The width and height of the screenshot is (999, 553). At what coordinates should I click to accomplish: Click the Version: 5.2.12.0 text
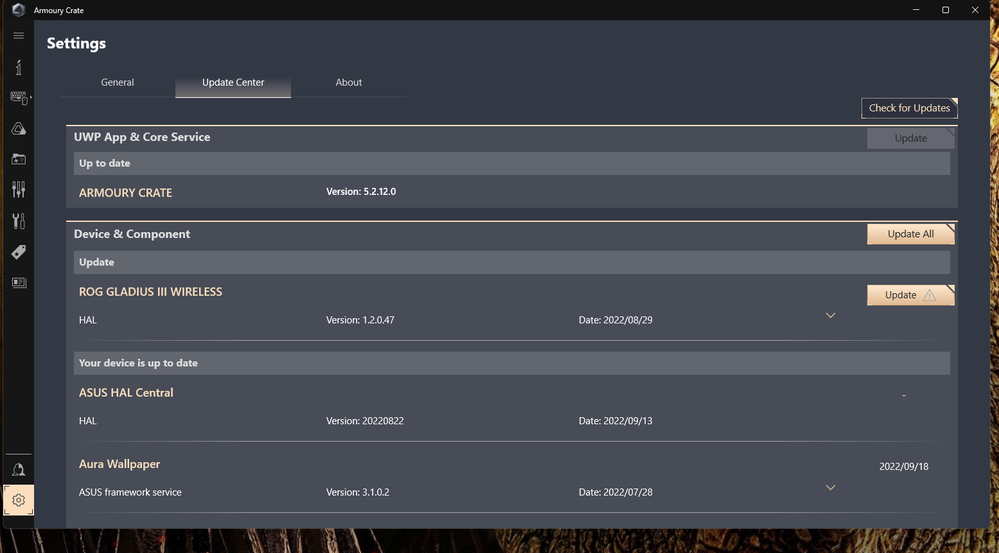[x=361, y=191]
